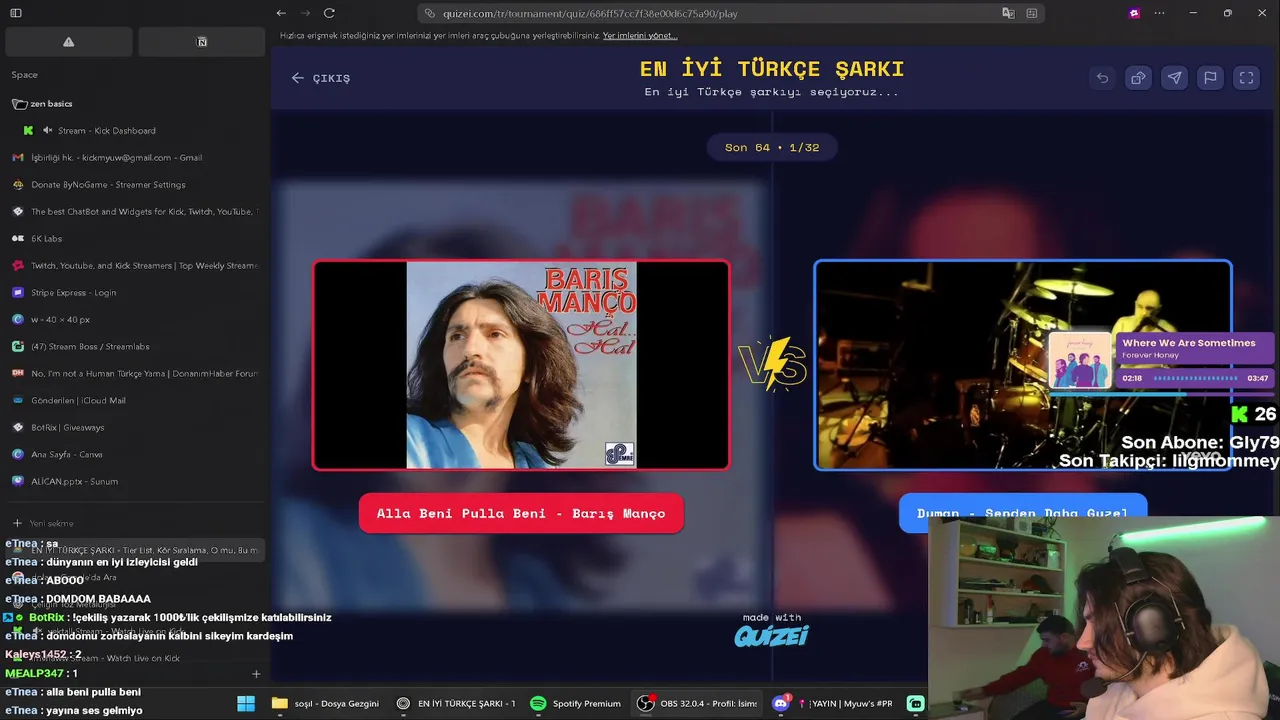Switch to EN İYİ TÜRKÇE ŞARKI taskbar window

pyautogui.click(x=456, y=703)
